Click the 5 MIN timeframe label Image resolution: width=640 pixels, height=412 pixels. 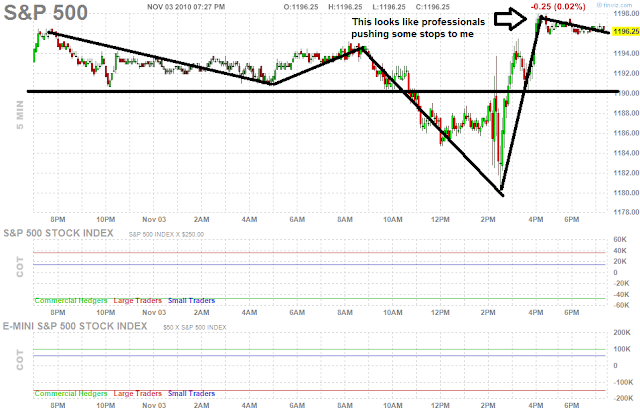pyautogui.click(x=20, y=115)
